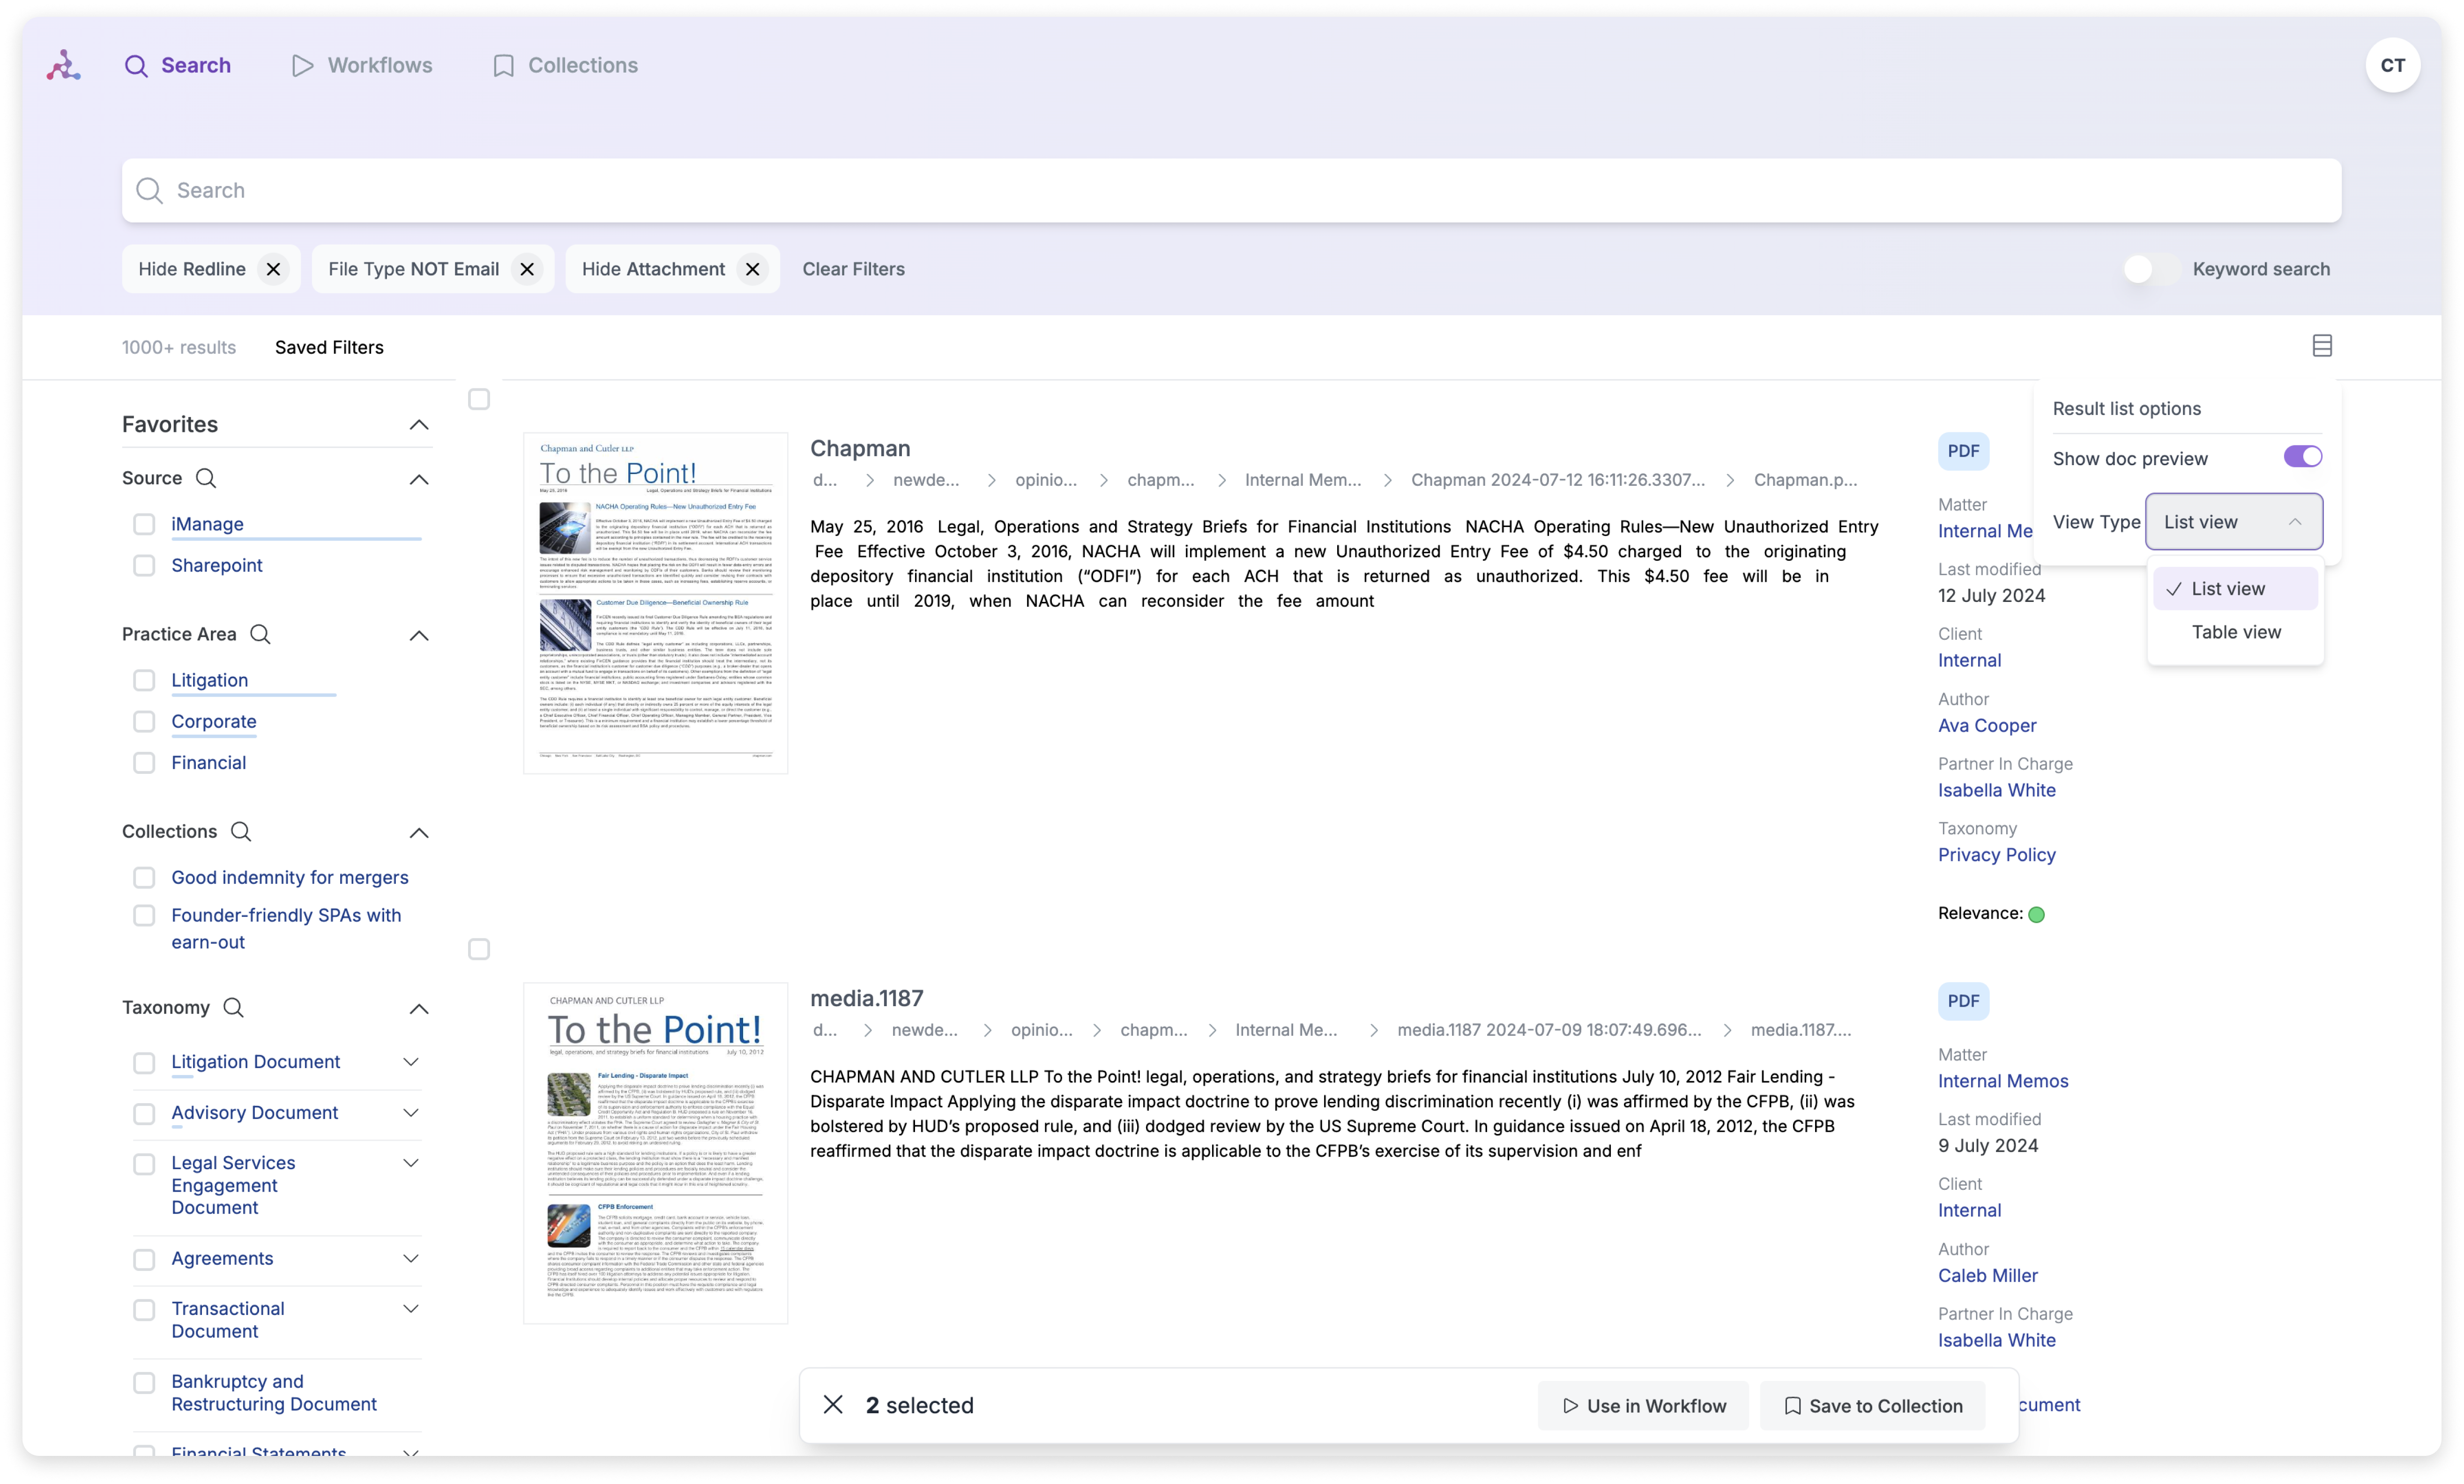Click the PDF badge on the Chapman result

(x=1963, y=451)
